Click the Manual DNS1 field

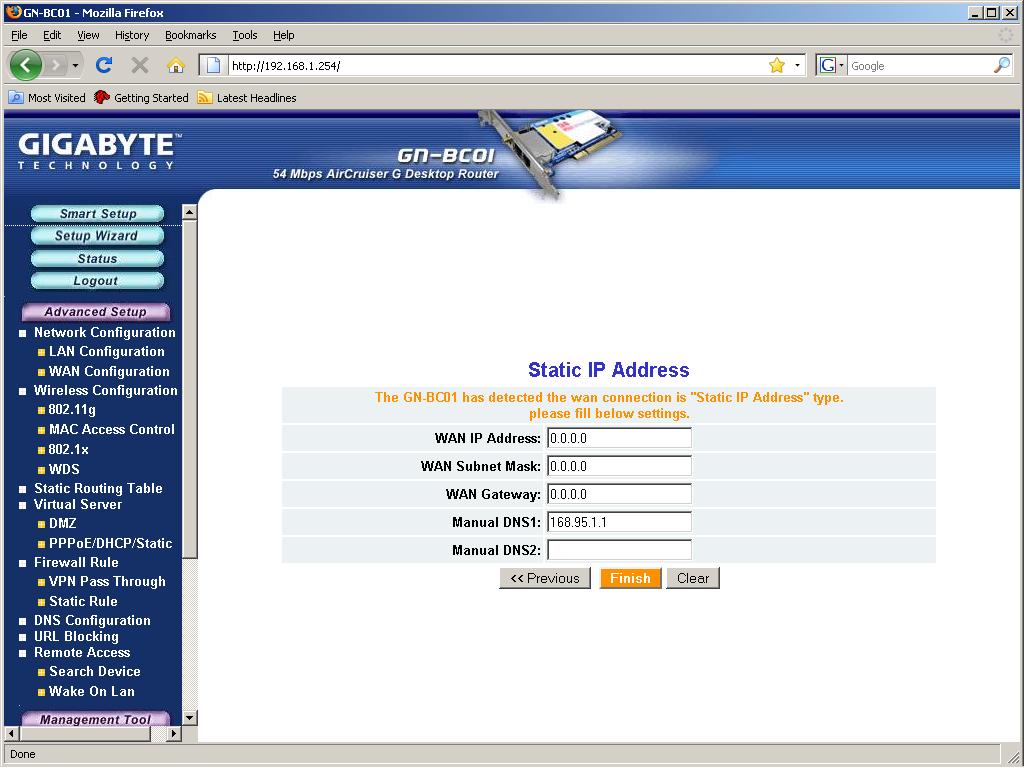[619, 522]
